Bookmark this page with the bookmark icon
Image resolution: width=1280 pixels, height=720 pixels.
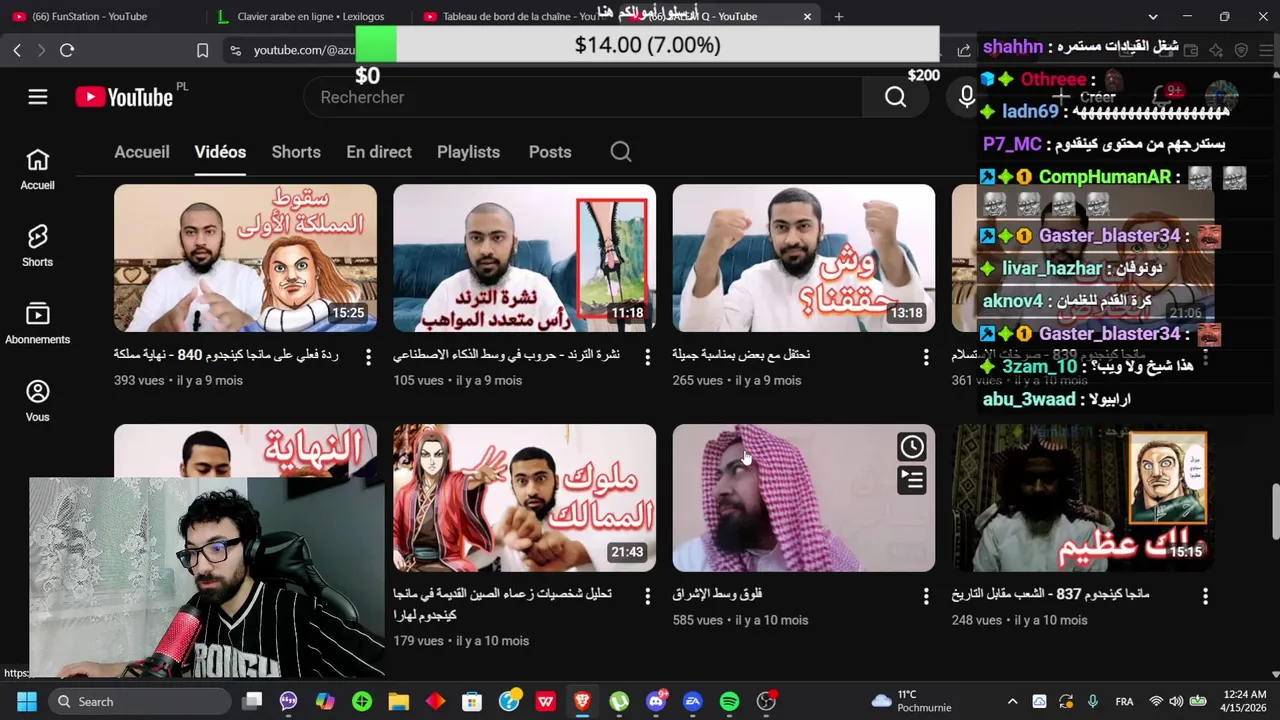[202, 50]
